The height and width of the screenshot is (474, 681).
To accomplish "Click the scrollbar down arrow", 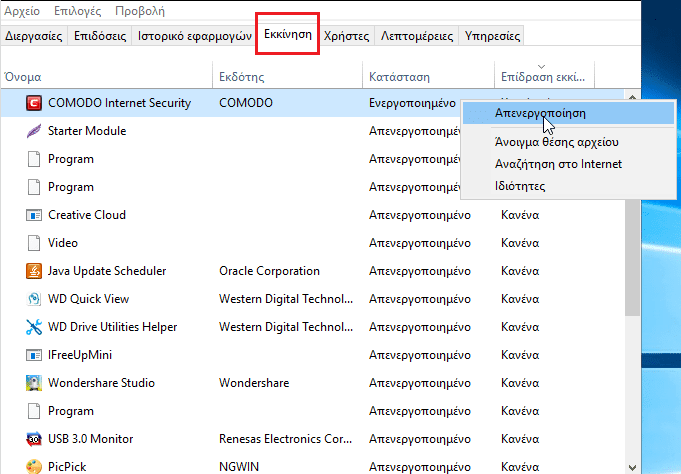I will click(632, 467).
